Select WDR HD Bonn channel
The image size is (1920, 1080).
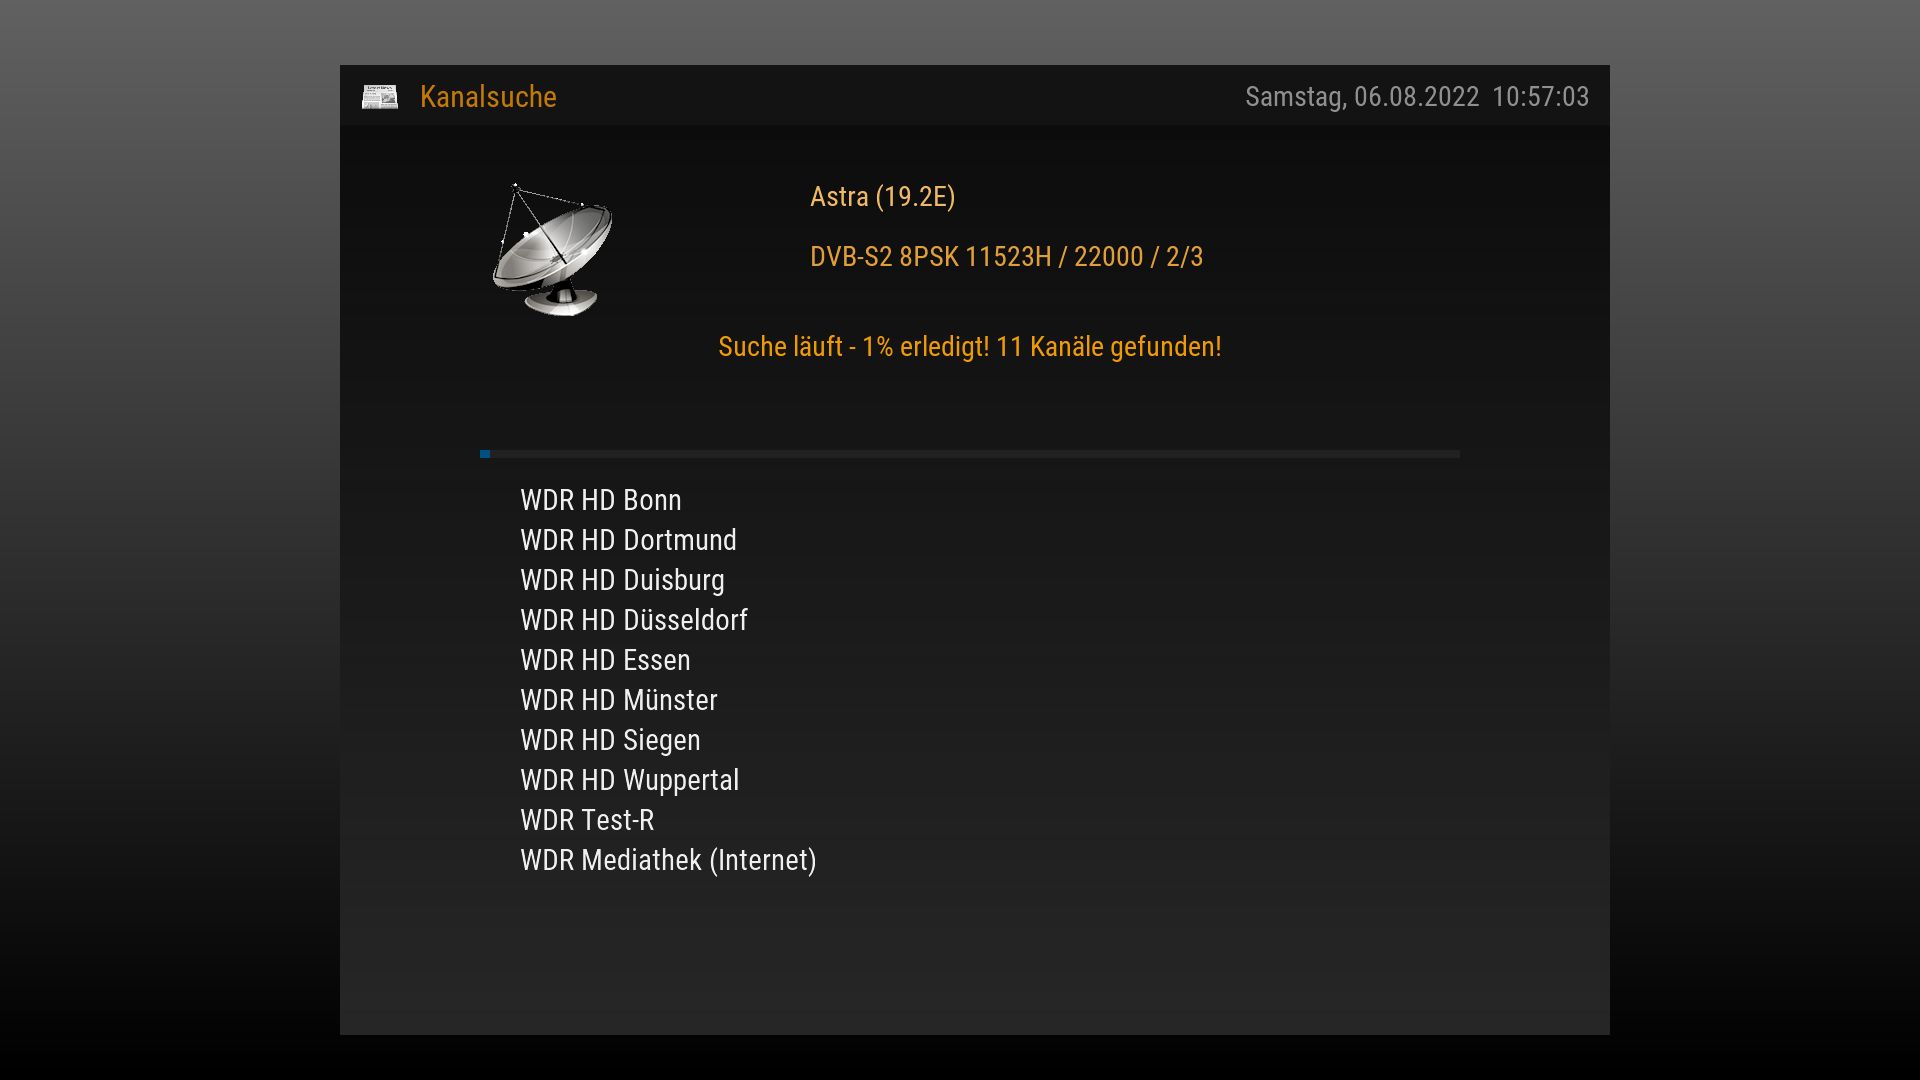600,500
